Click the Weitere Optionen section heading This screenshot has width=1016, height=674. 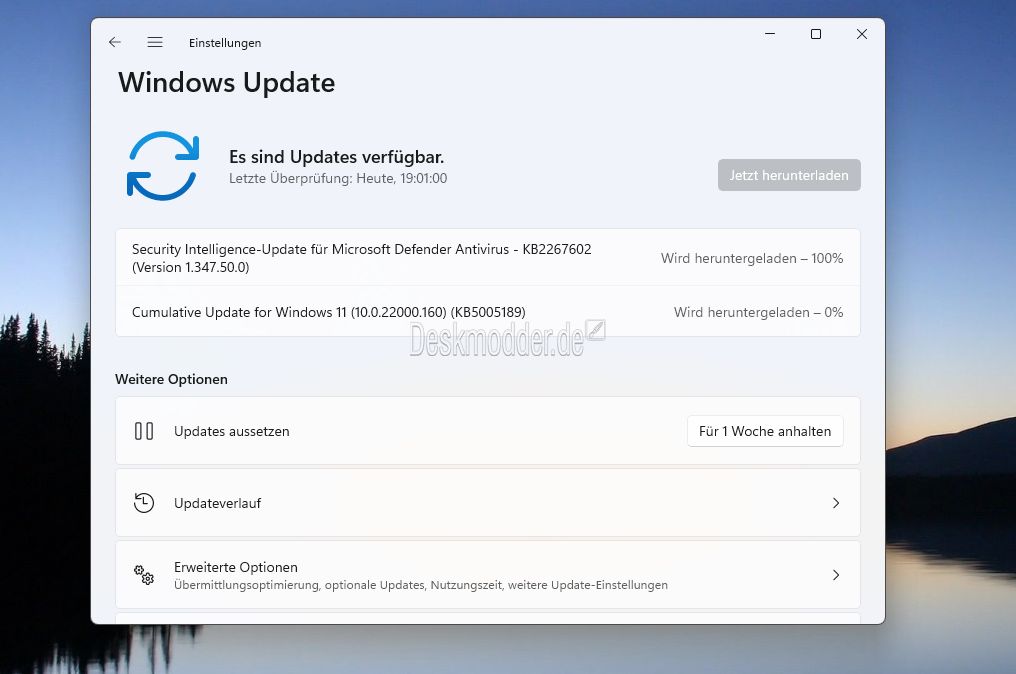[x=171, y=379]
